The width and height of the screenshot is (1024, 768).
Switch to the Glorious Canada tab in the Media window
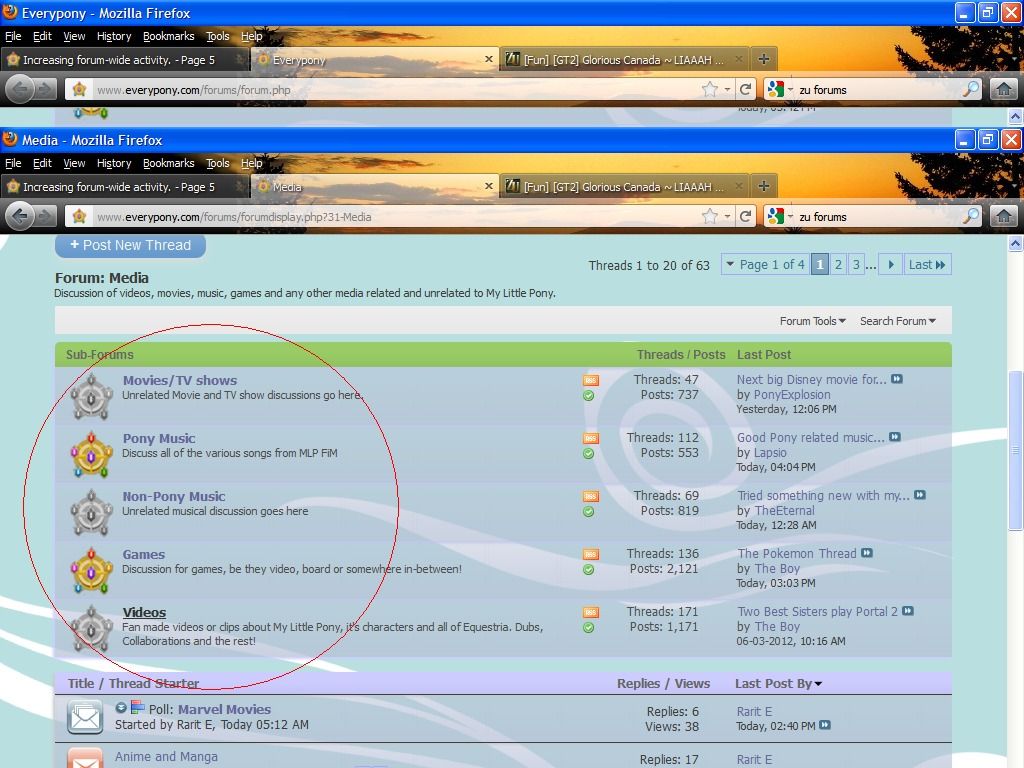pos(626,187)
